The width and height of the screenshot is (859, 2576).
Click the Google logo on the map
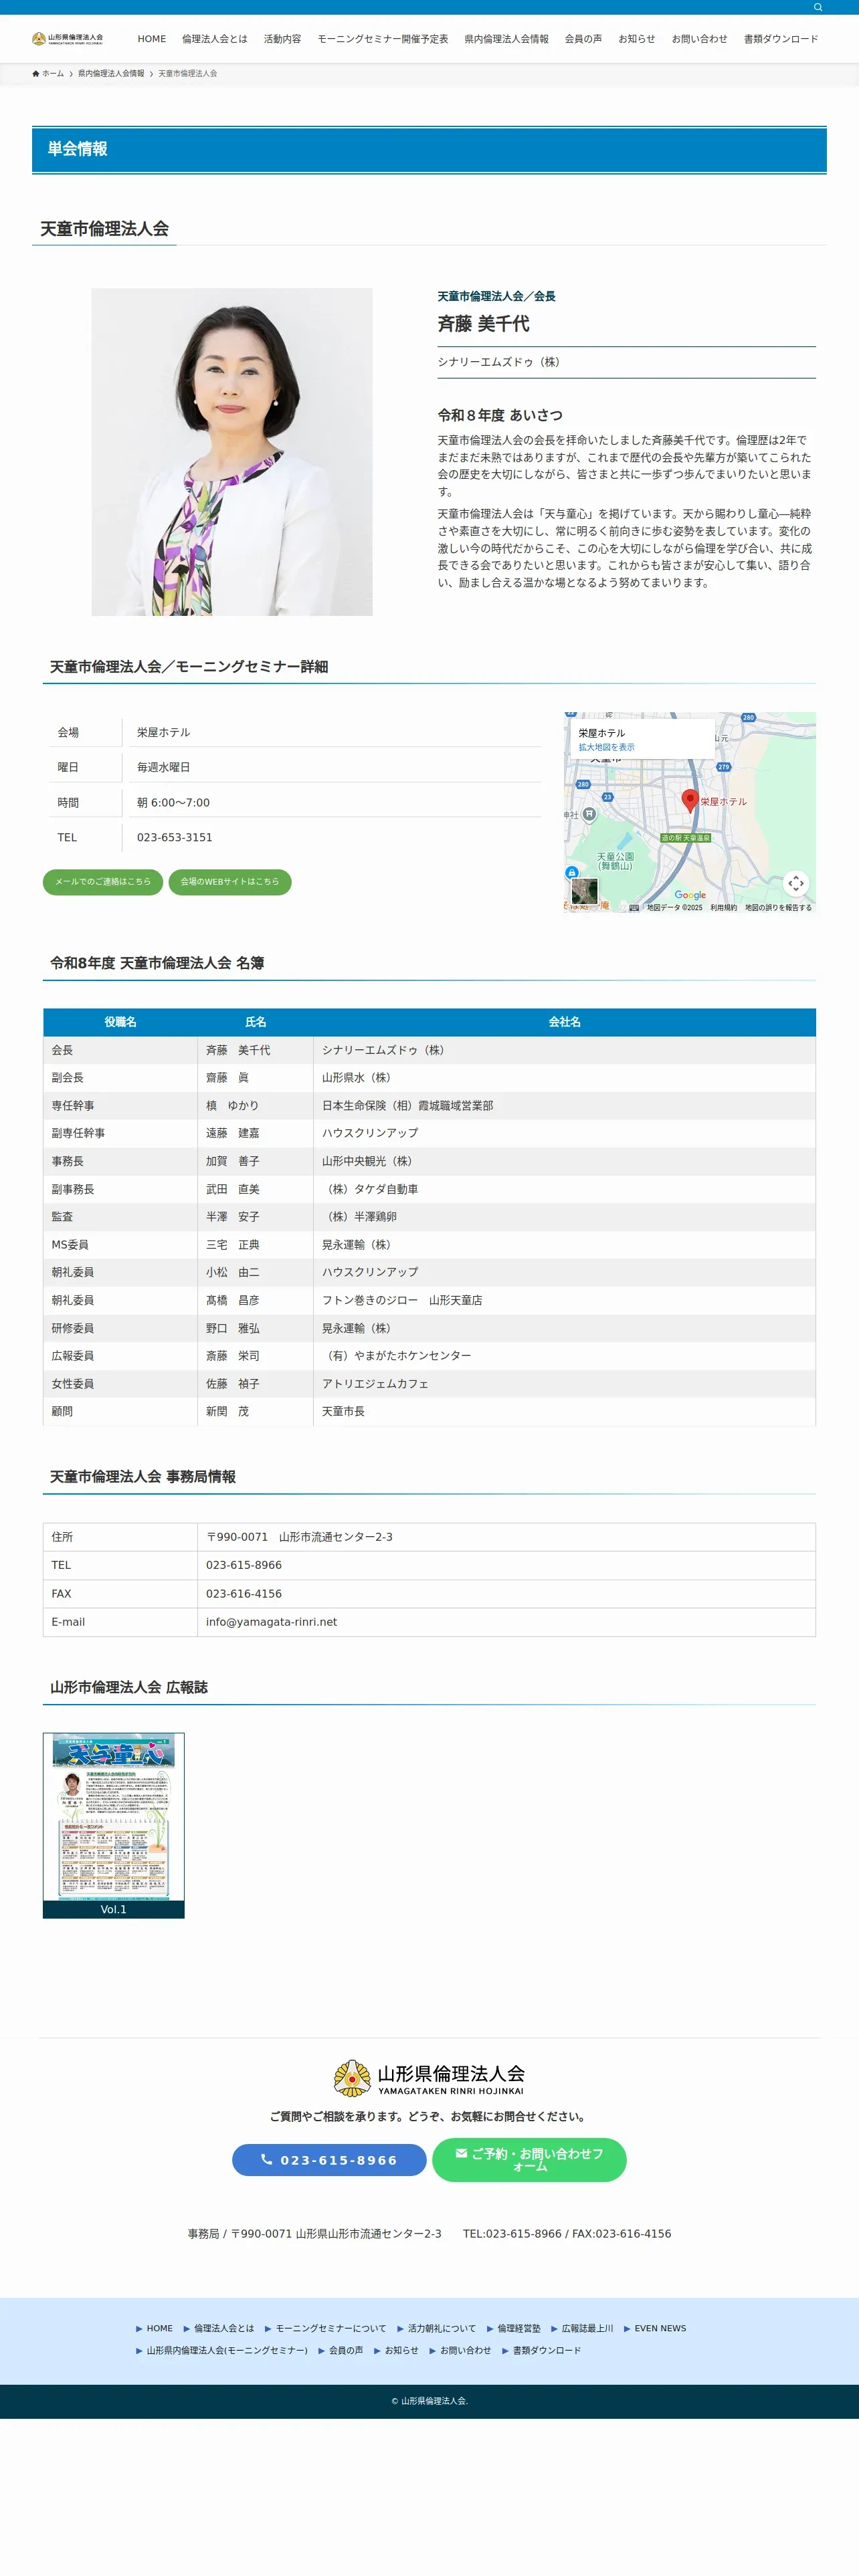coord(690,895)
